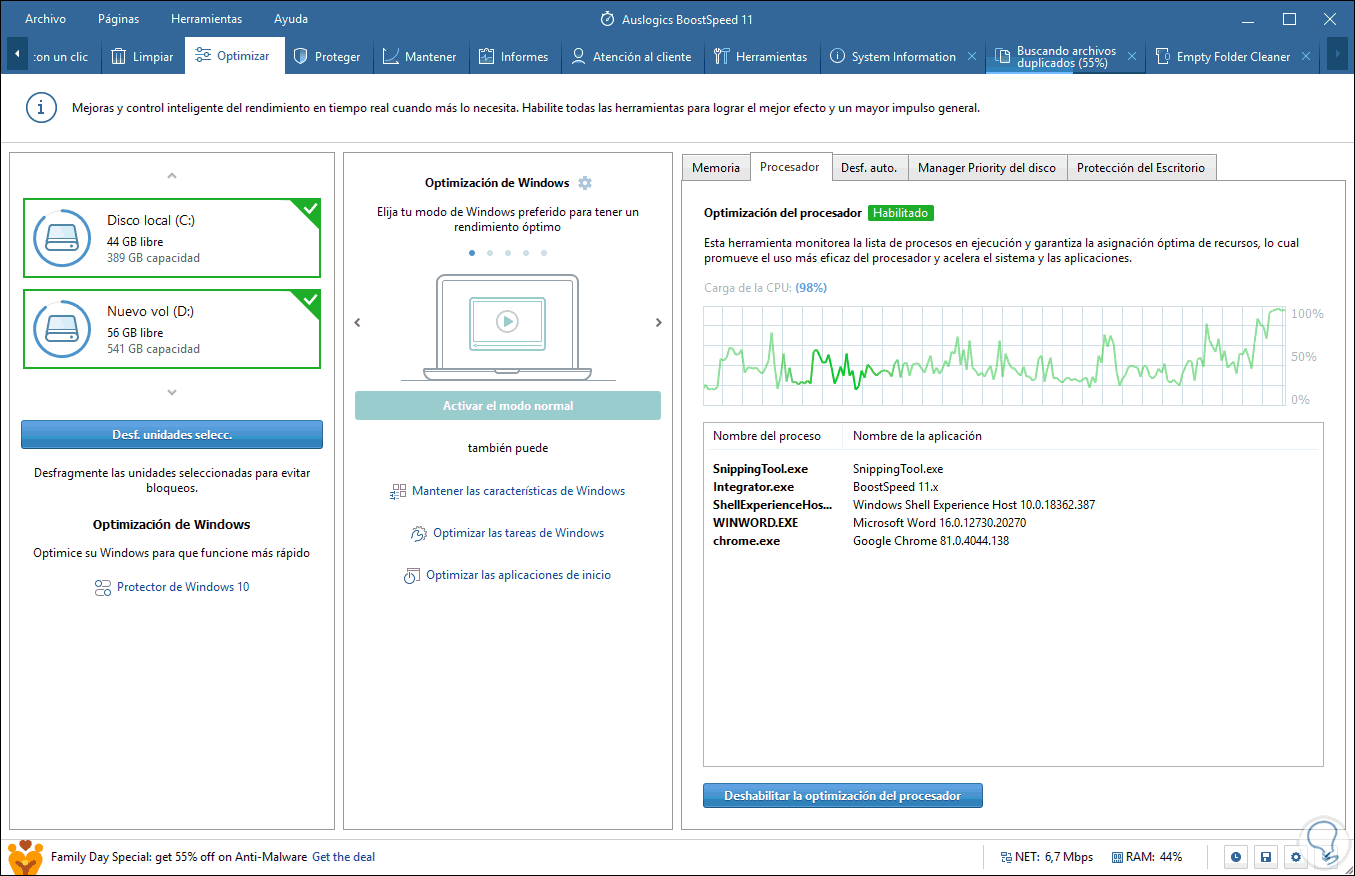Viewport: 1355px width, 876px height.
Task: Switch to the Desf. auto. tab
Action: point(869,168)
